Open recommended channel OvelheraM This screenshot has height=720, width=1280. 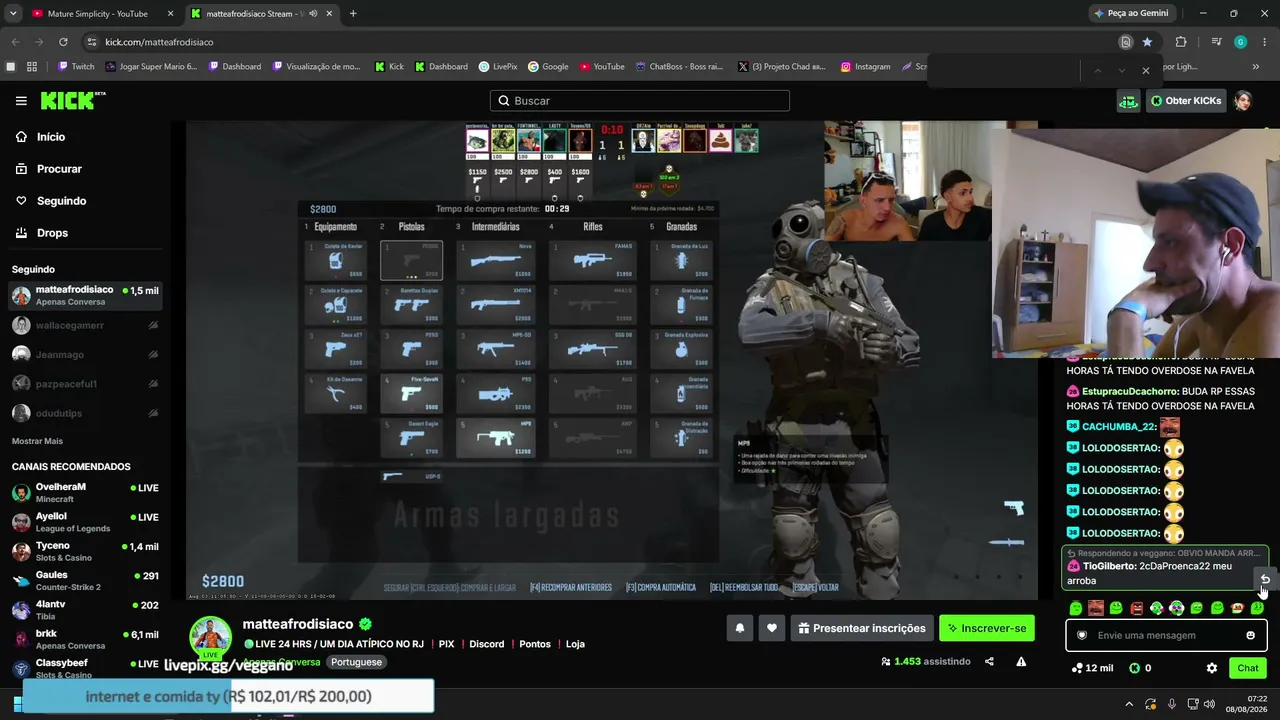[85, 493]
